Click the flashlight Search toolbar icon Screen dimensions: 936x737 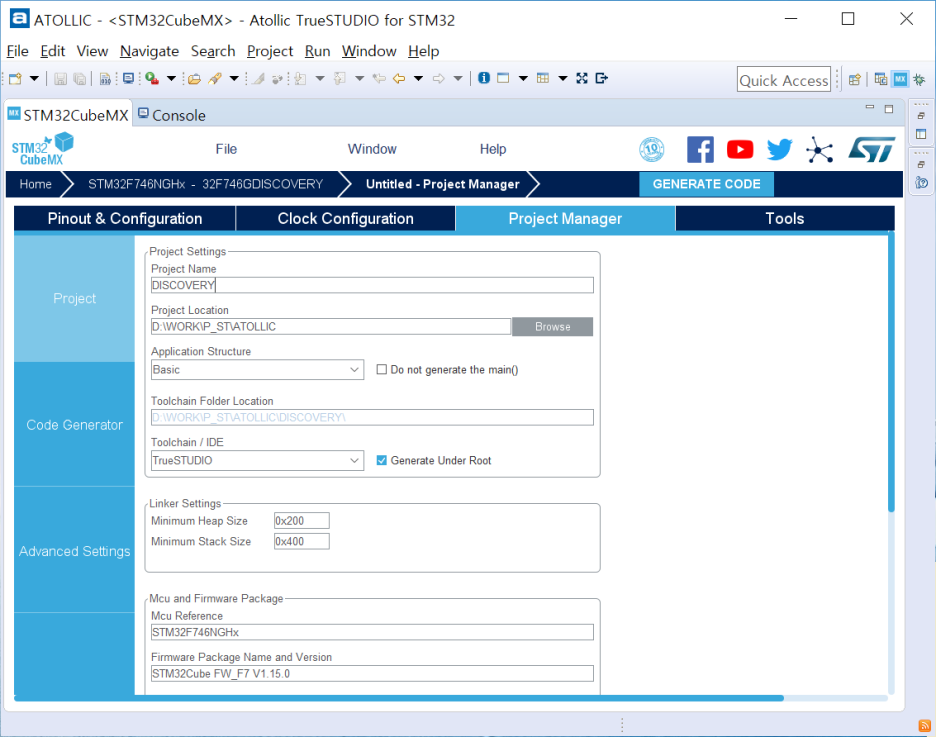(x=215, y=79)
